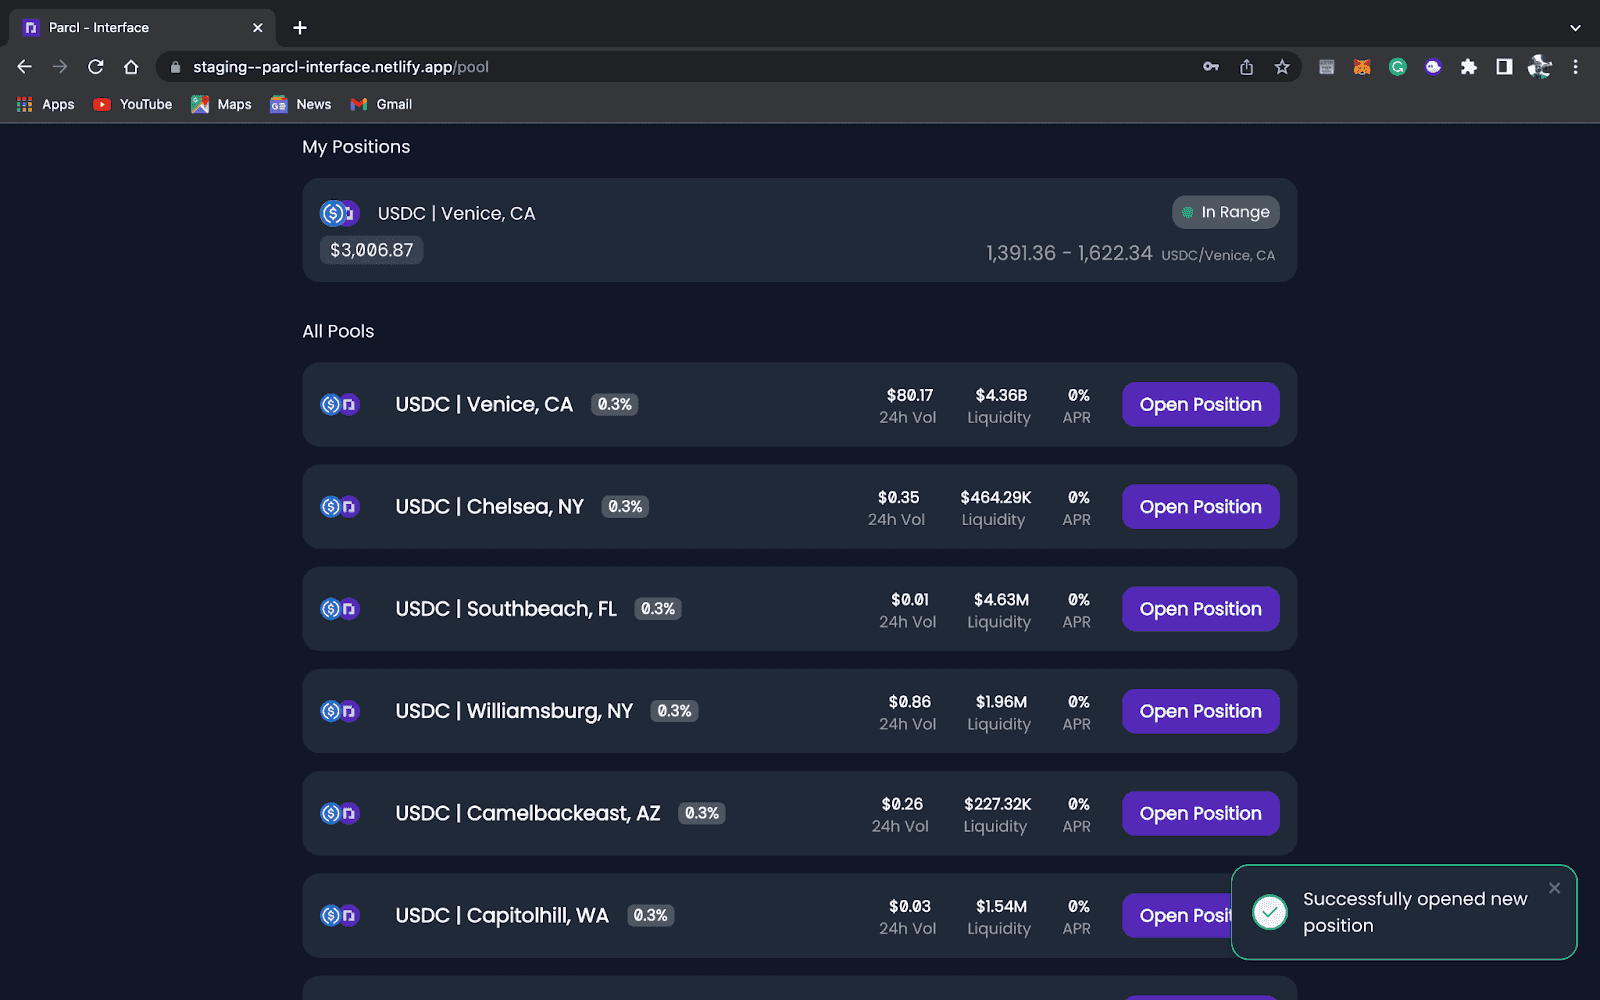Viewport: 1600px width, 1000px height.
Task: Open the Apps bookmark
Action: tap(46, 104)
